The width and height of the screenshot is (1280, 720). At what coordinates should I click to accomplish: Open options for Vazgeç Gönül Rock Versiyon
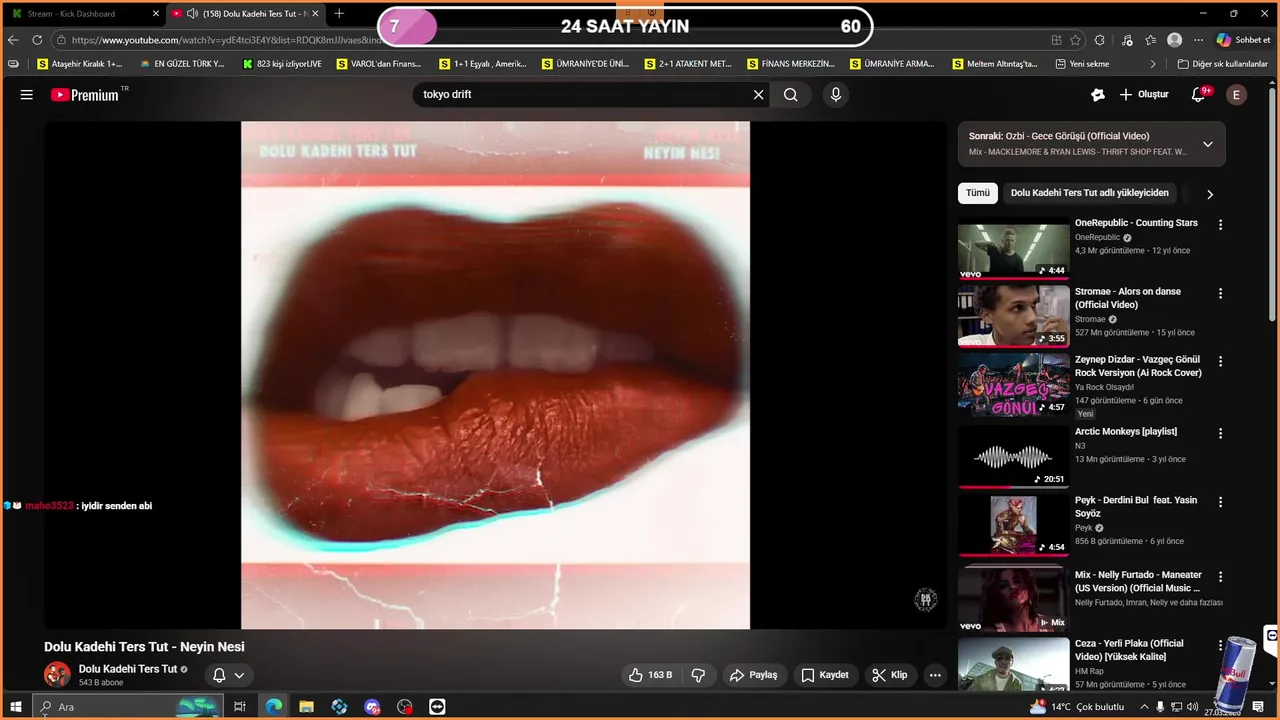[1220, 361]
